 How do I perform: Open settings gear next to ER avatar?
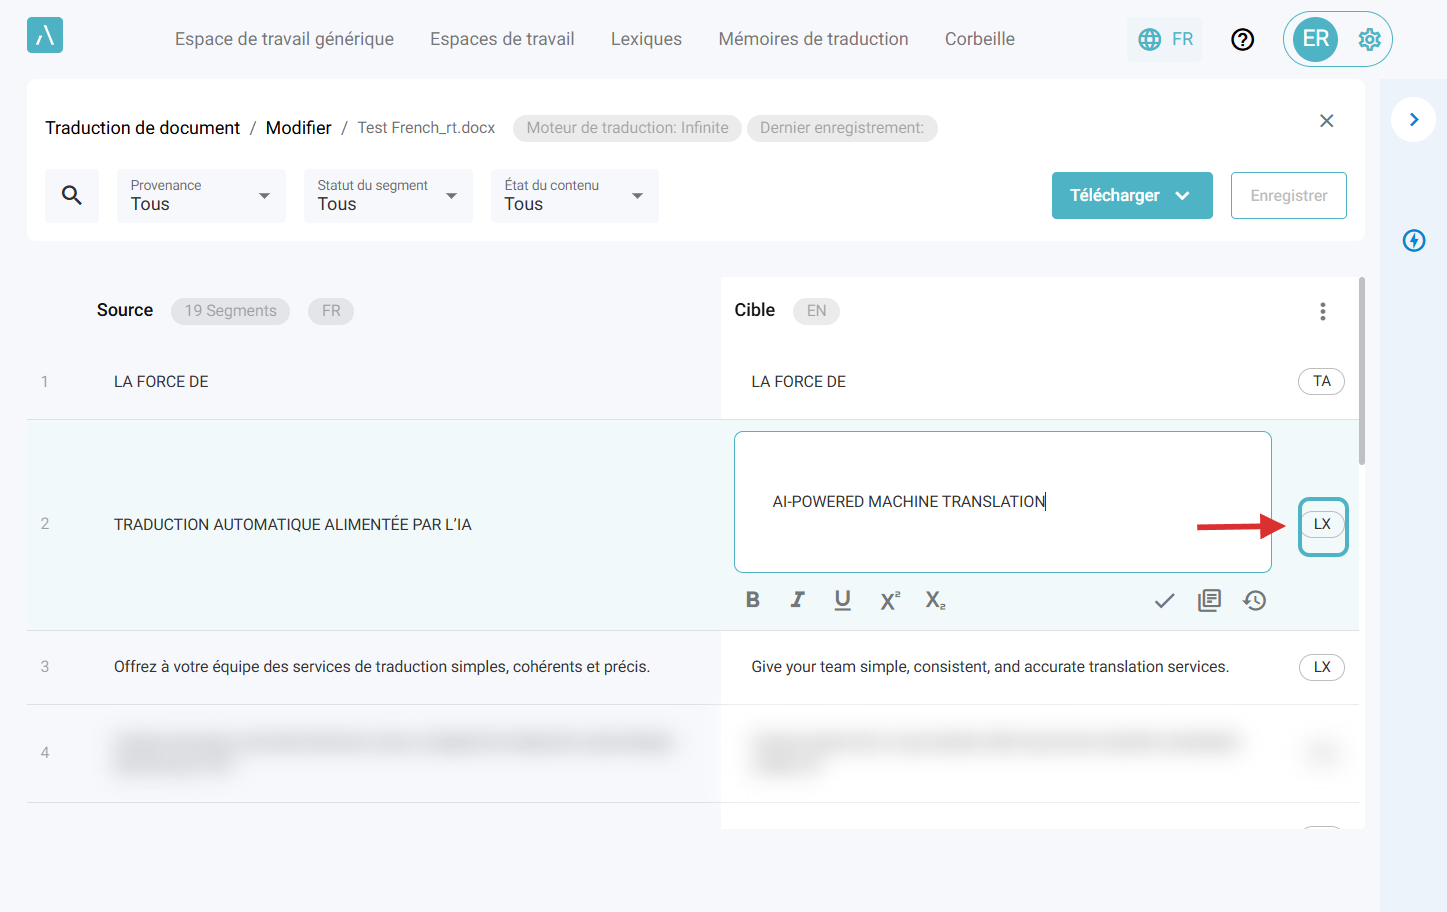click(1369, 40)
